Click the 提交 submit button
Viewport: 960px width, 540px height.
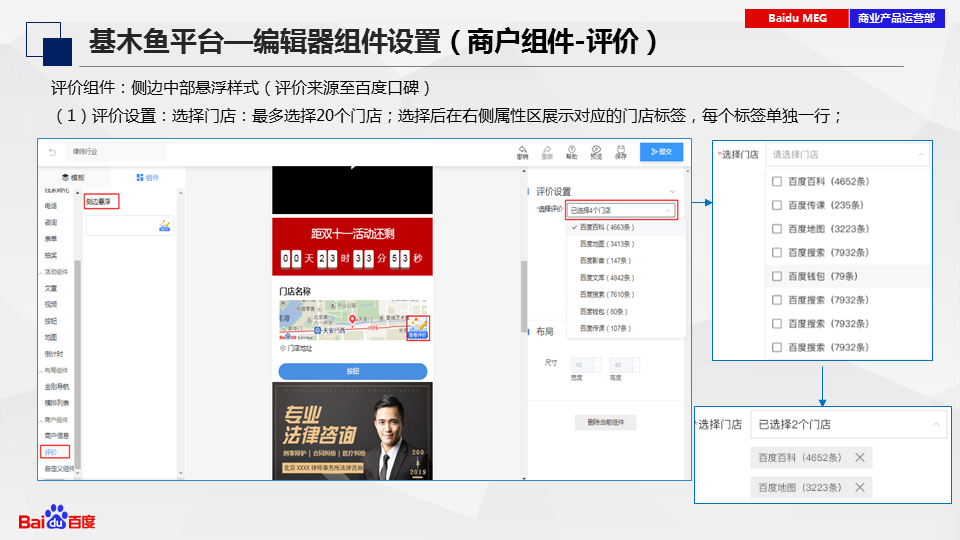pos(661,152)
